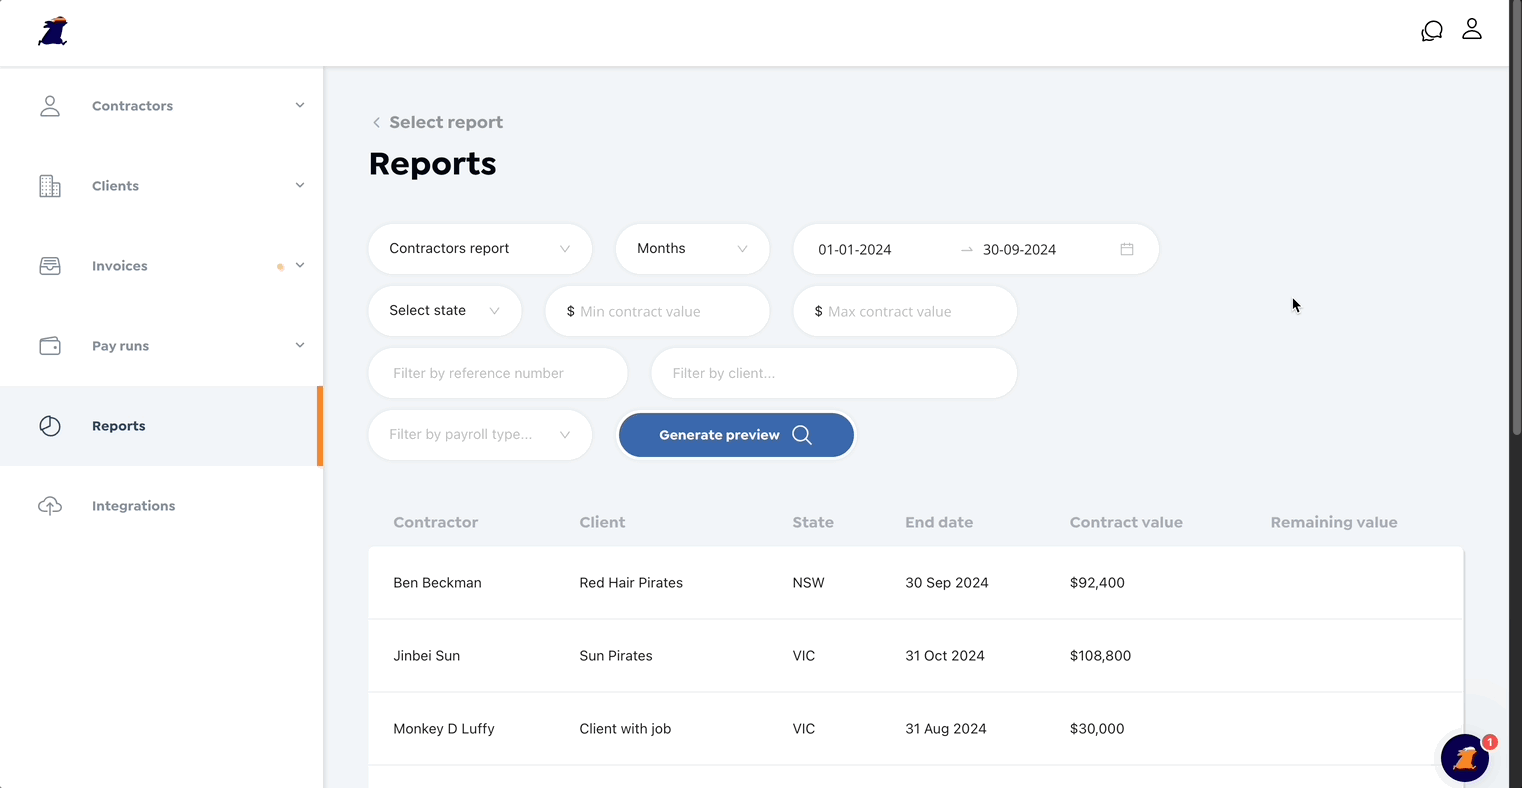
Task: Click the Red Hair Pirates client cell
Action: point(631,583)
